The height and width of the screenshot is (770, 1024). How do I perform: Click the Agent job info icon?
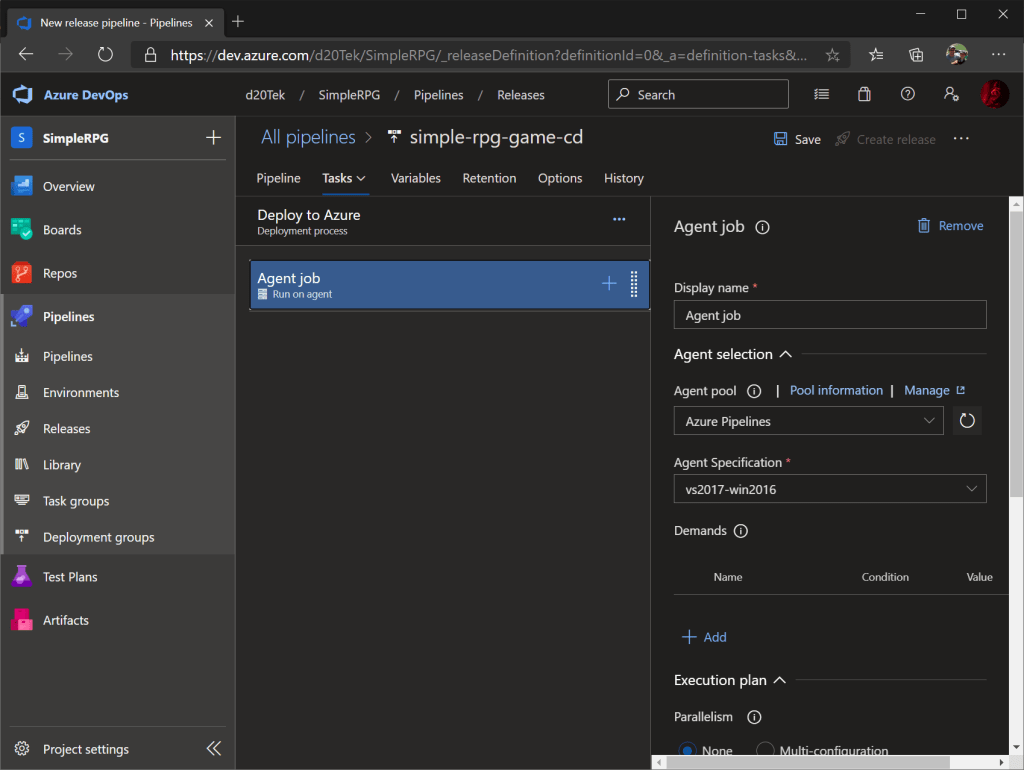pos(762,227)
